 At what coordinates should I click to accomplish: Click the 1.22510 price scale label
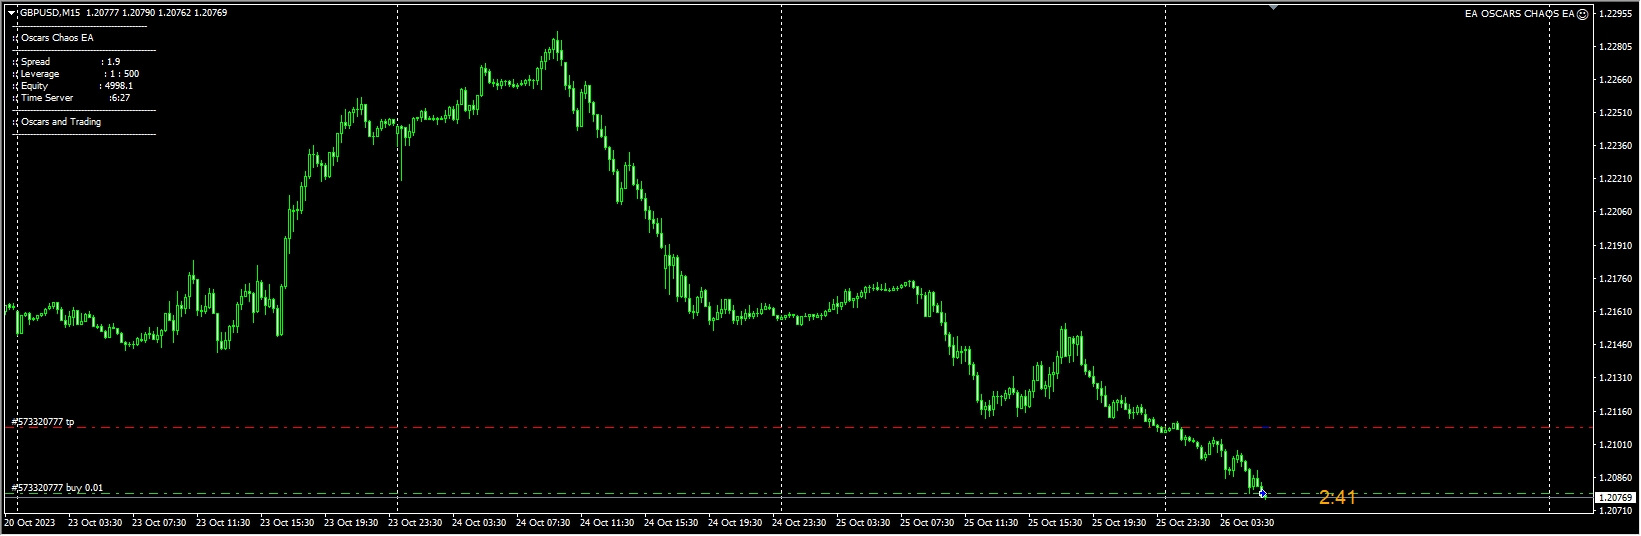[x=1616, y=113]
